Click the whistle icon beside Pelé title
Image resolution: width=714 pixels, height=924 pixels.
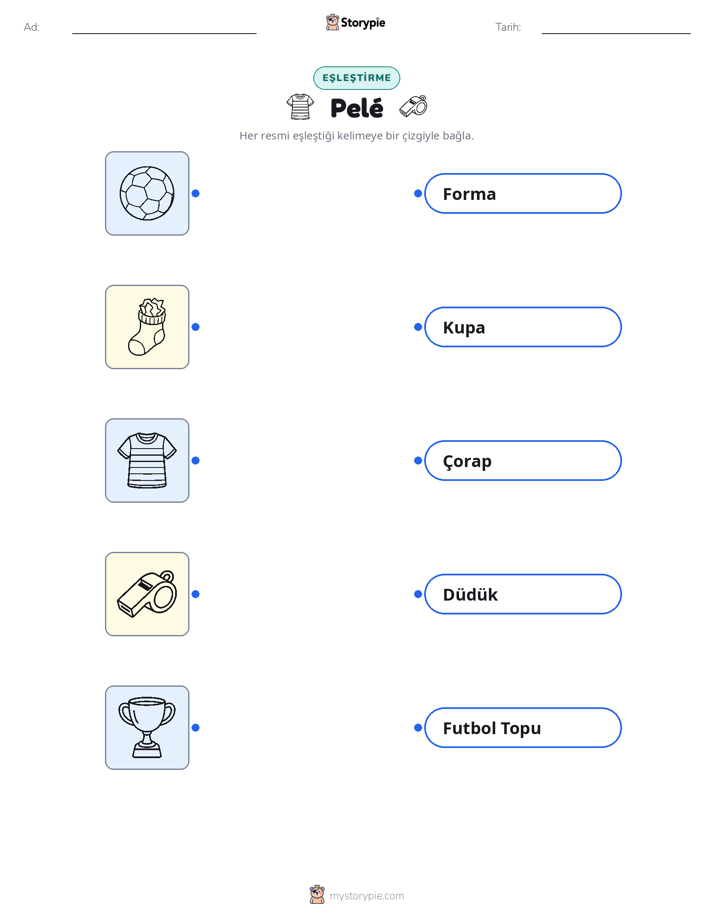pyautogui.click(x=414, y=106)
